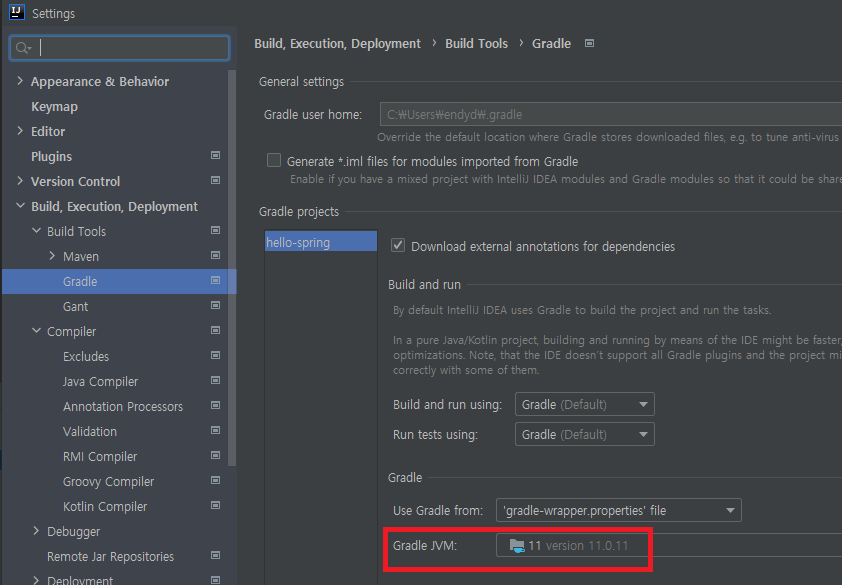
Task: Select hello-spring Gradle project
Action: [321, 241]
